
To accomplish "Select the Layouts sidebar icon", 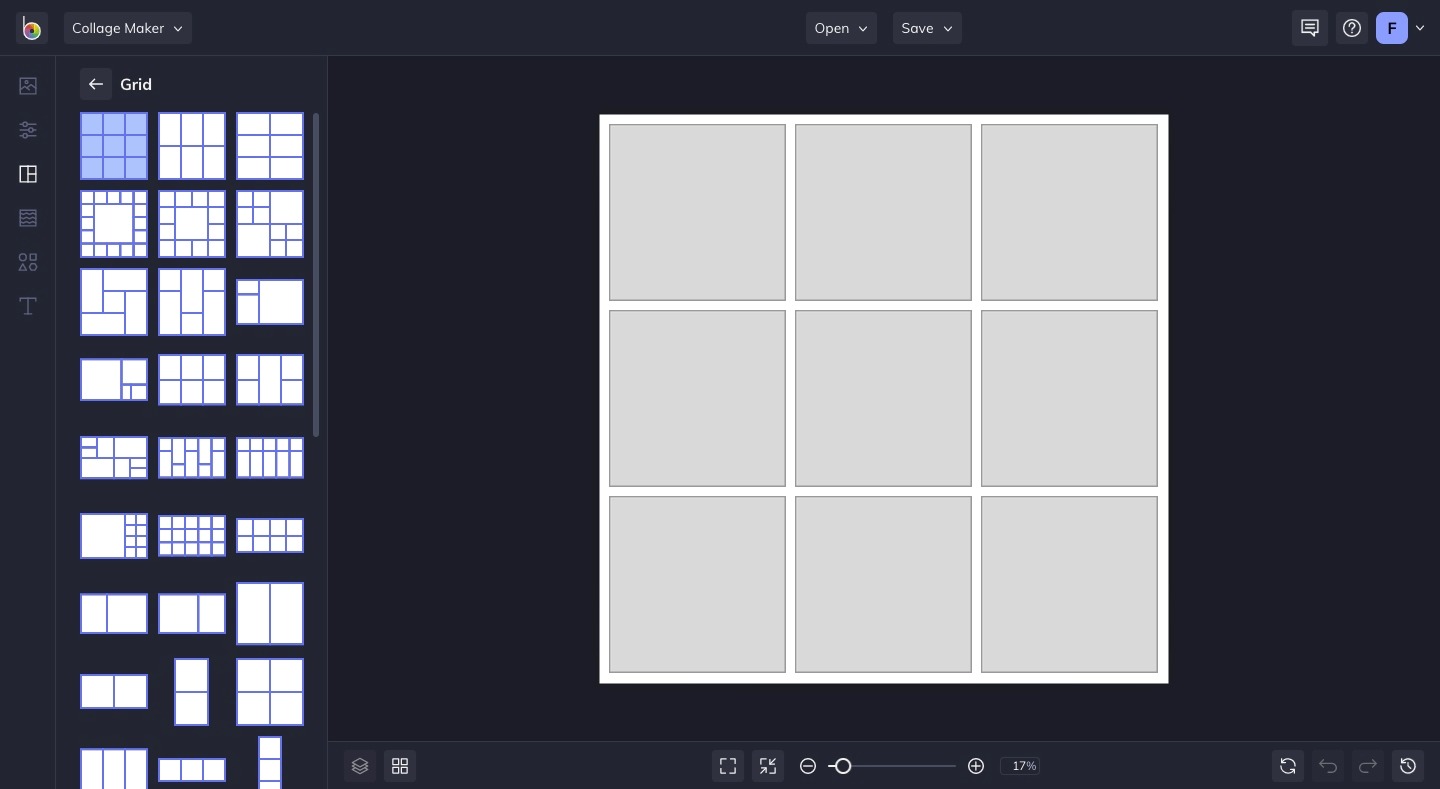I will pos(28,174).
